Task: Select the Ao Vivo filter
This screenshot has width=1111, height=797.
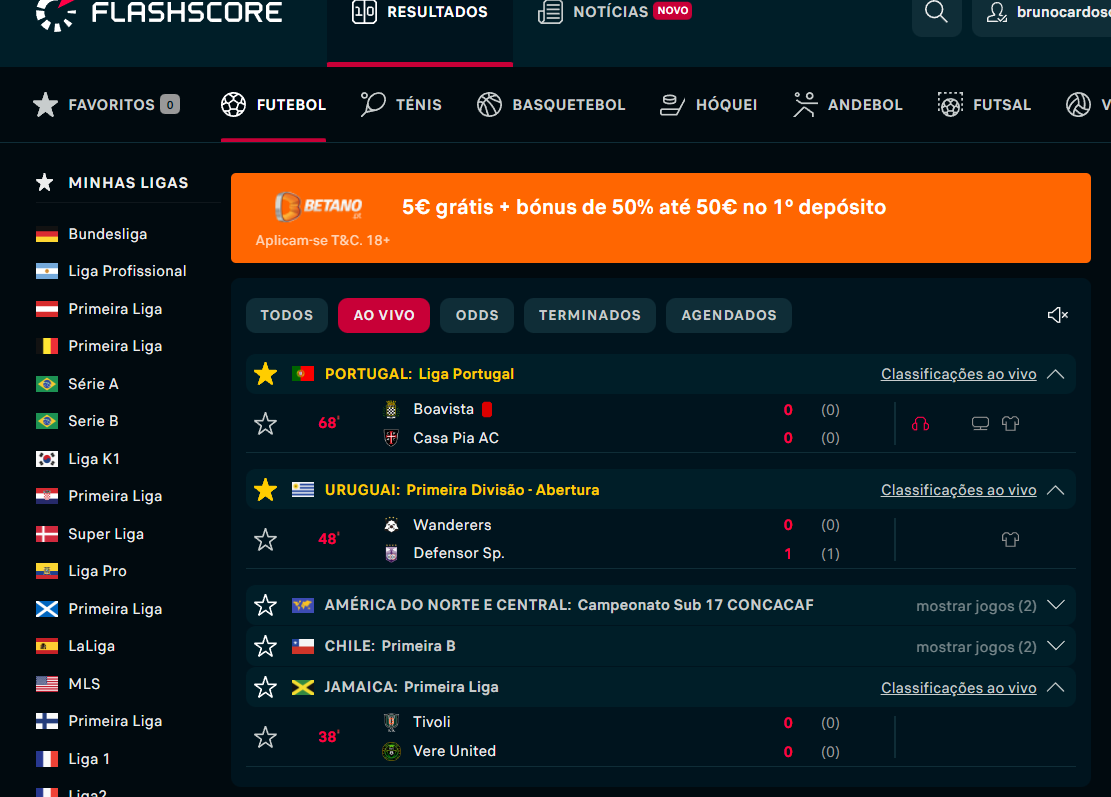Action: coord(384,315)
